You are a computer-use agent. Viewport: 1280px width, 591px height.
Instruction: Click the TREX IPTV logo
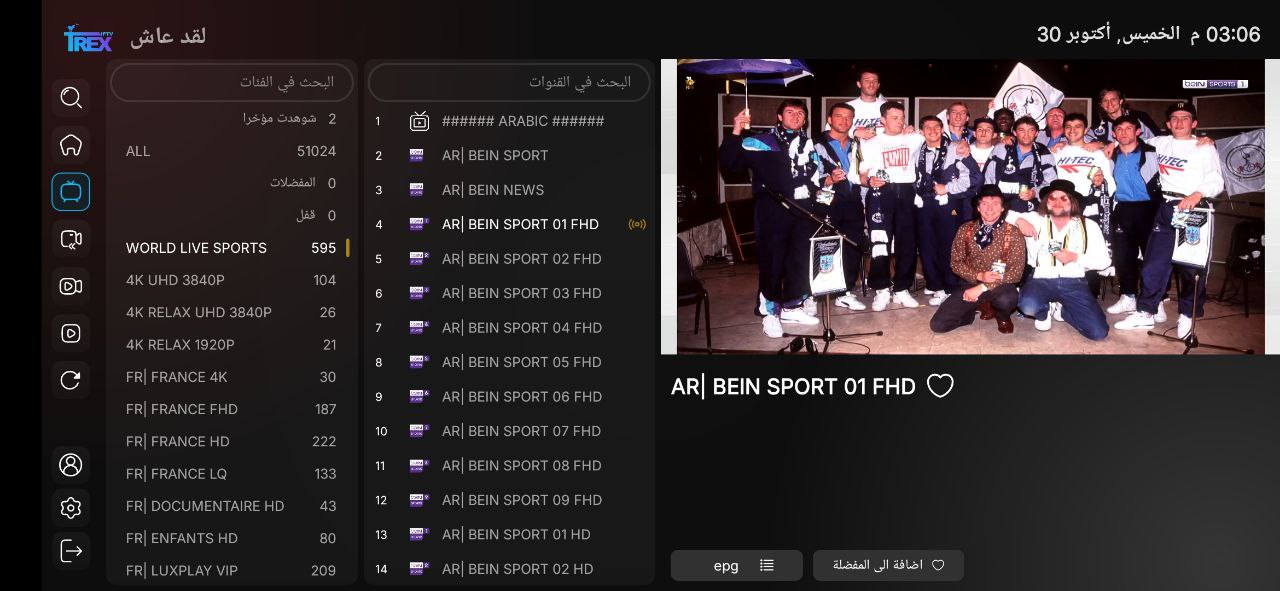pyautogui.click(x=89, y=38)
